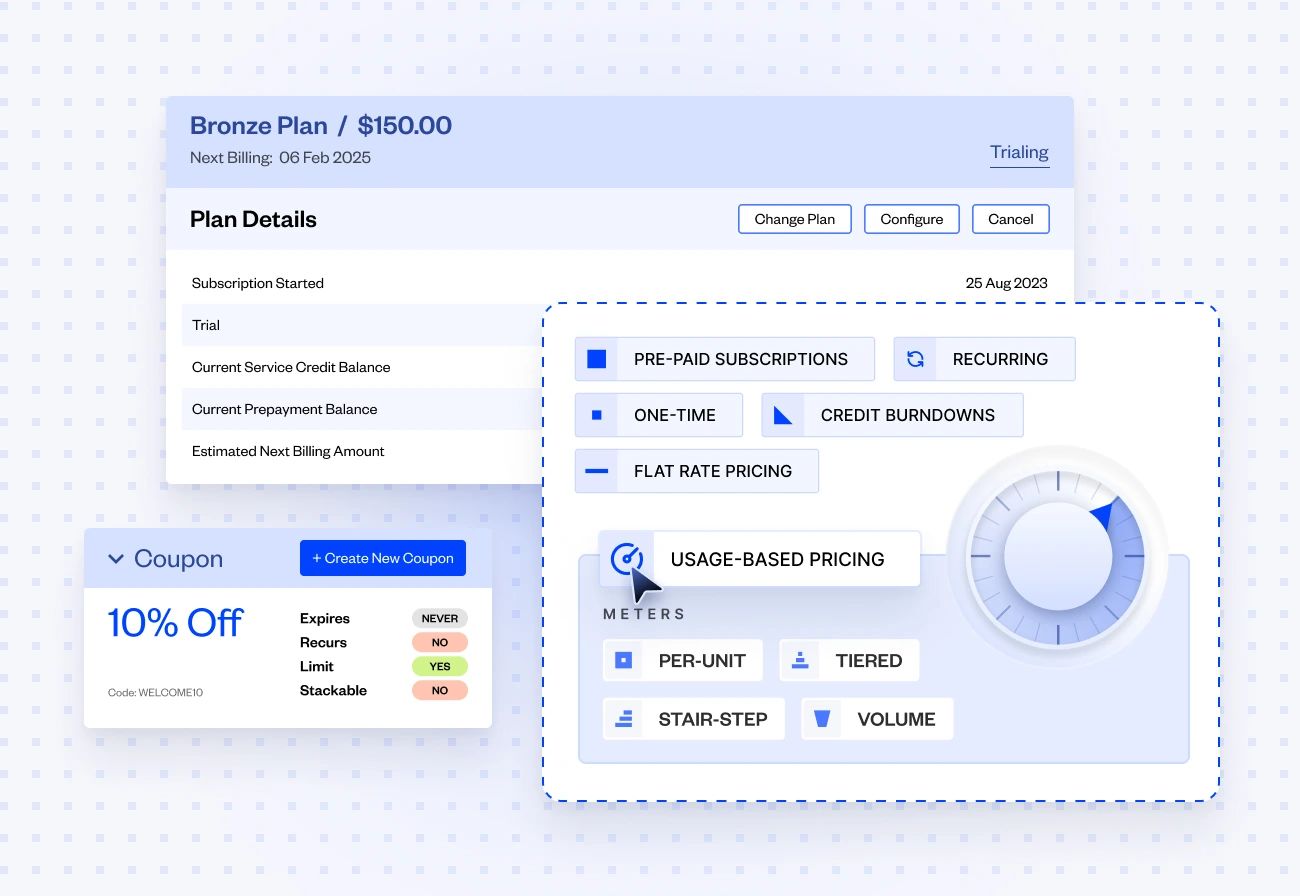Select the One-Time pricing option
The width and height of the screenshot is (1300, 896).
pos(658,415)
